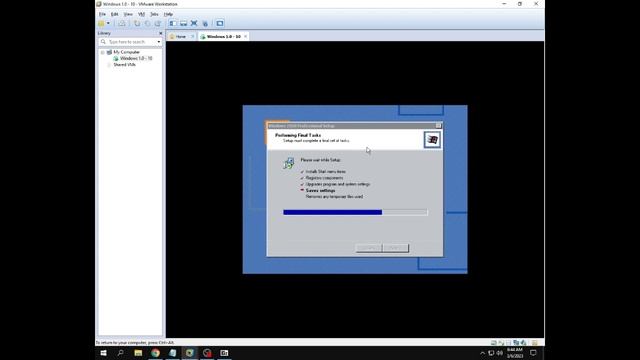Viewport: 640px width, 360px height.
Task: Click the 'Performing Final Tasks' heading
Action: [x=298, y=135]
